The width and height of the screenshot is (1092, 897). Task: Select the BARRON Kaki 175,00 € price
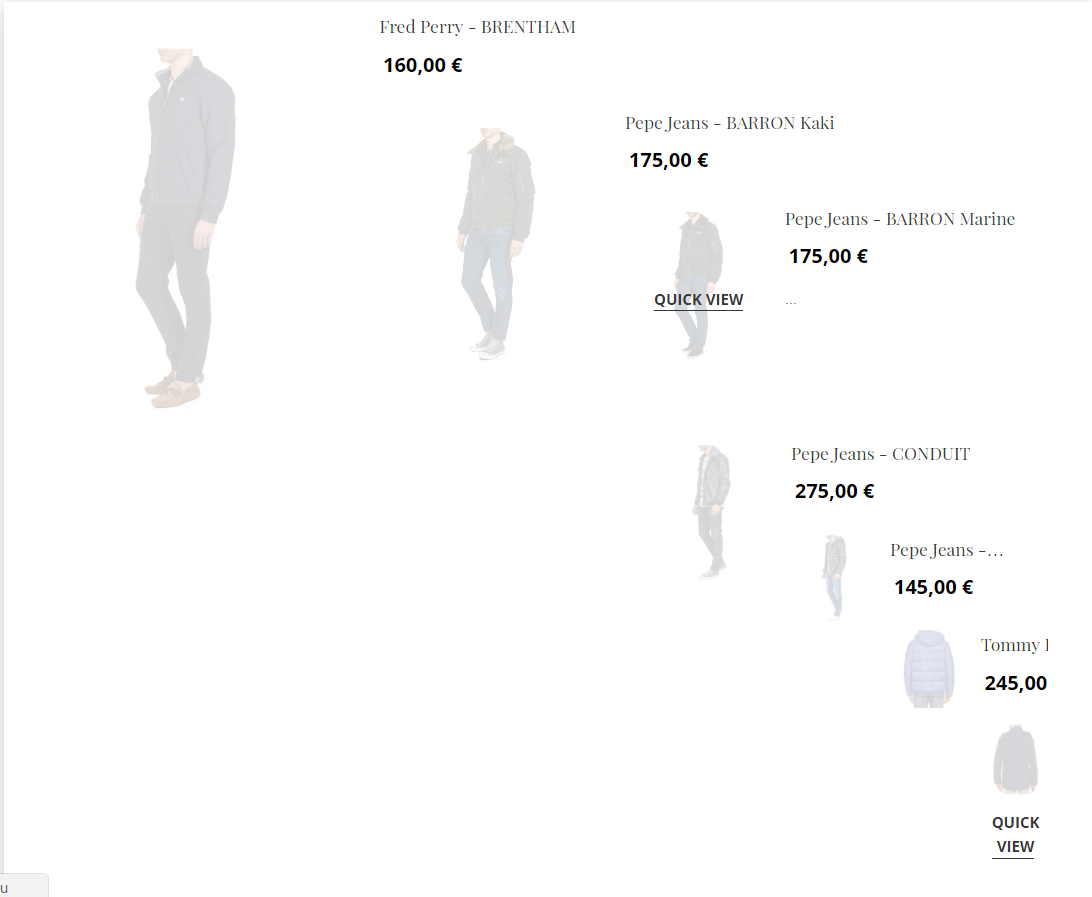669,161
